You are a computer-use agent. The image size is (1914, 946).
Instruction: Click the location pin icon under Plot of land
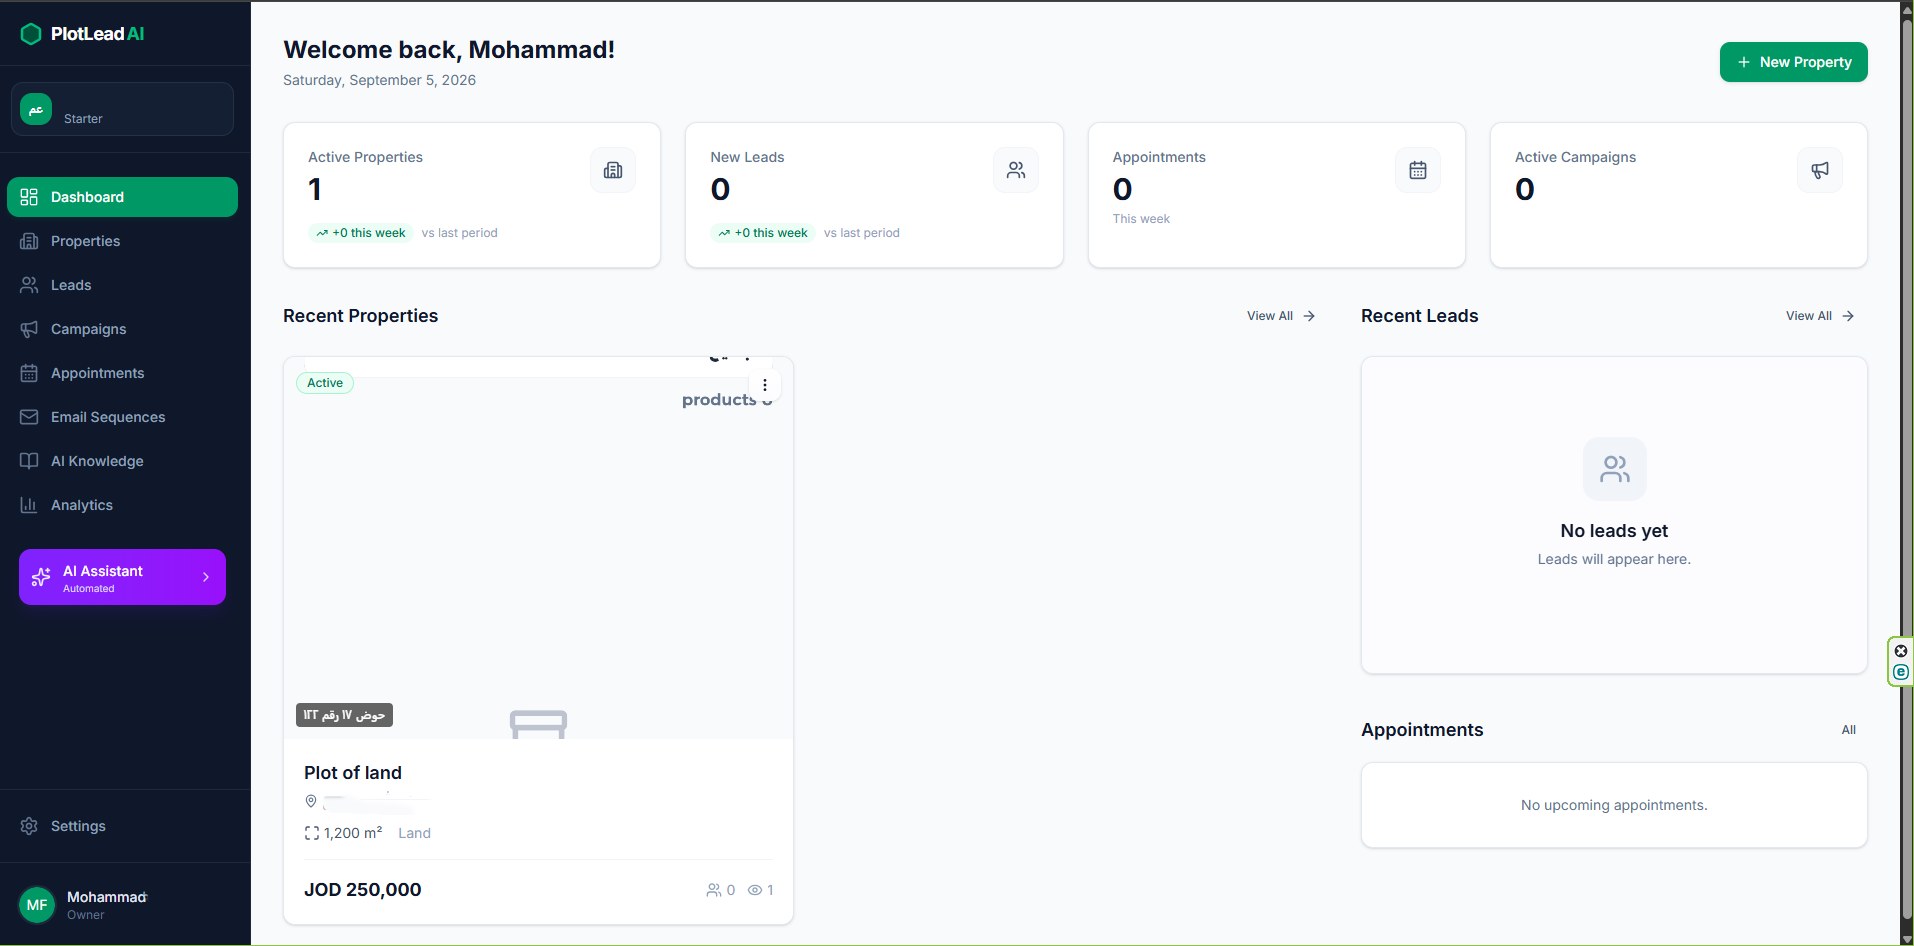click(x=311, y=801)
